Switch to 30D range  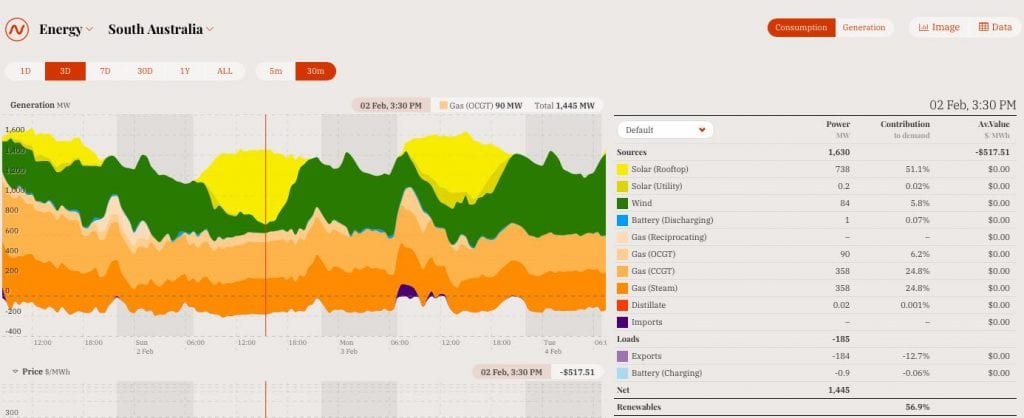145,71
